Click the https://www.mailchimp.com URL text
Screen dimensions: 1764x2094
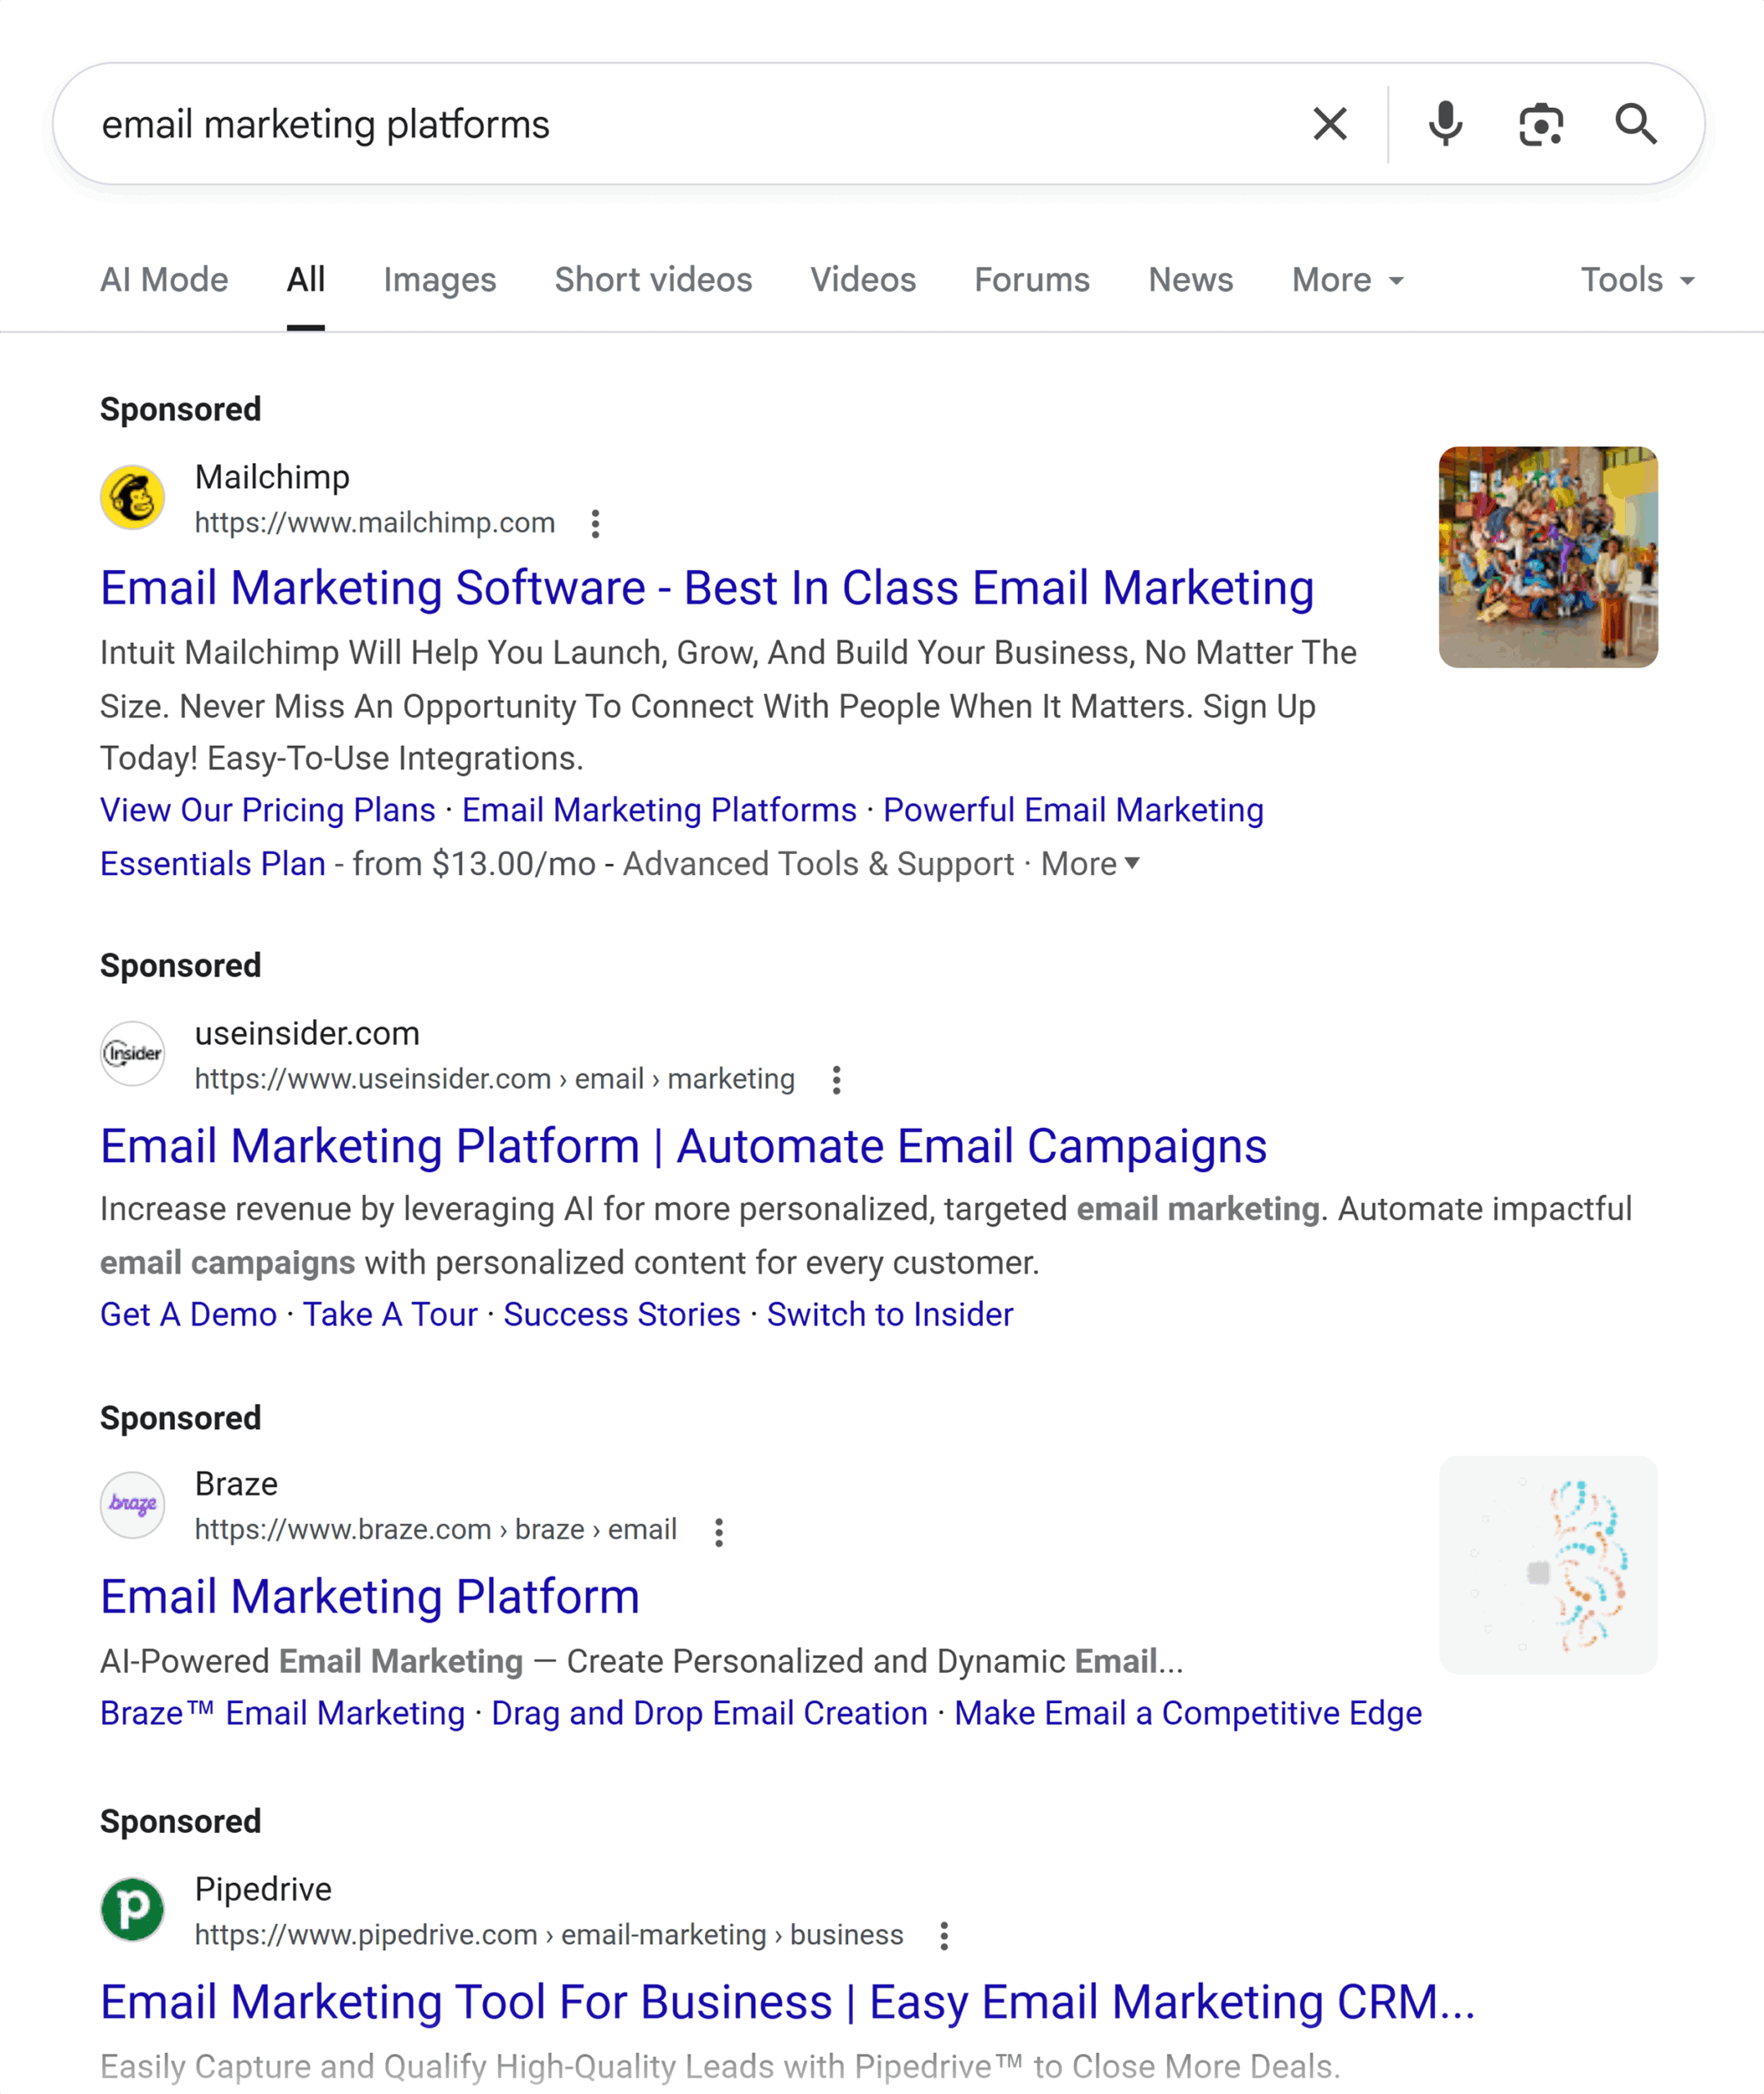pos(375,523)
